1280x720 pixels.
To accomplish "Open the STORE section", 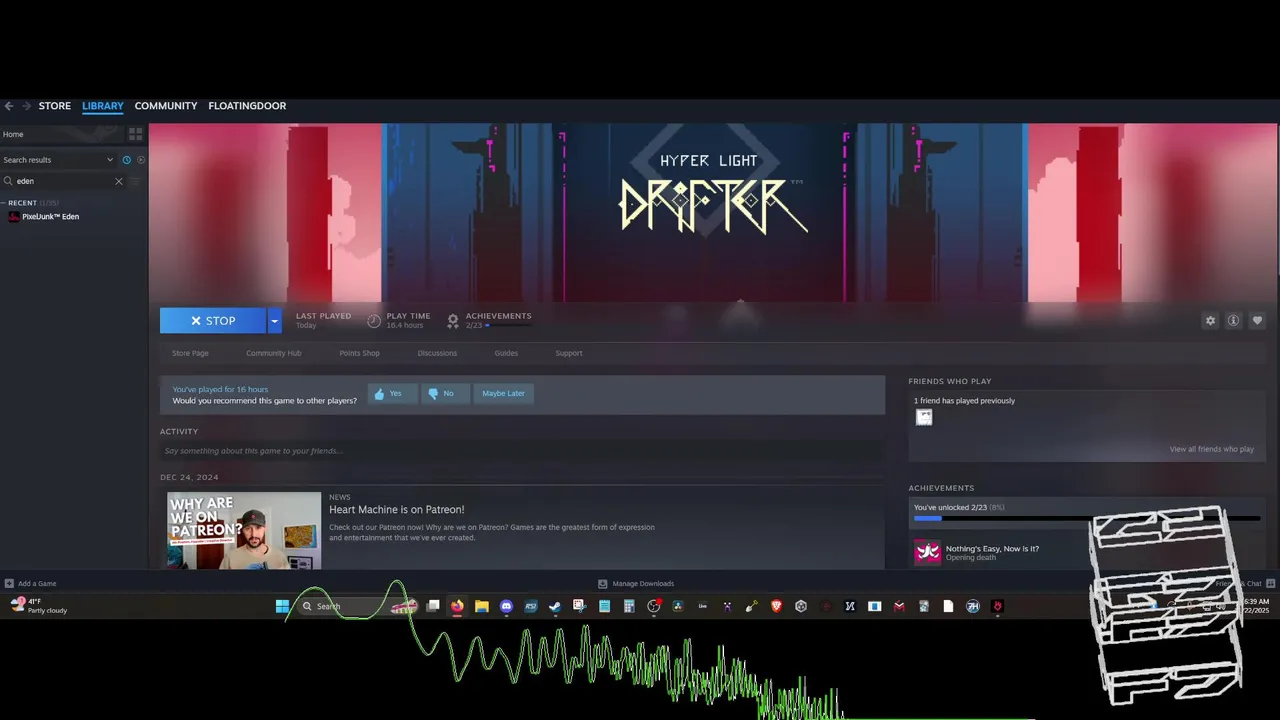I will [55, 106].
